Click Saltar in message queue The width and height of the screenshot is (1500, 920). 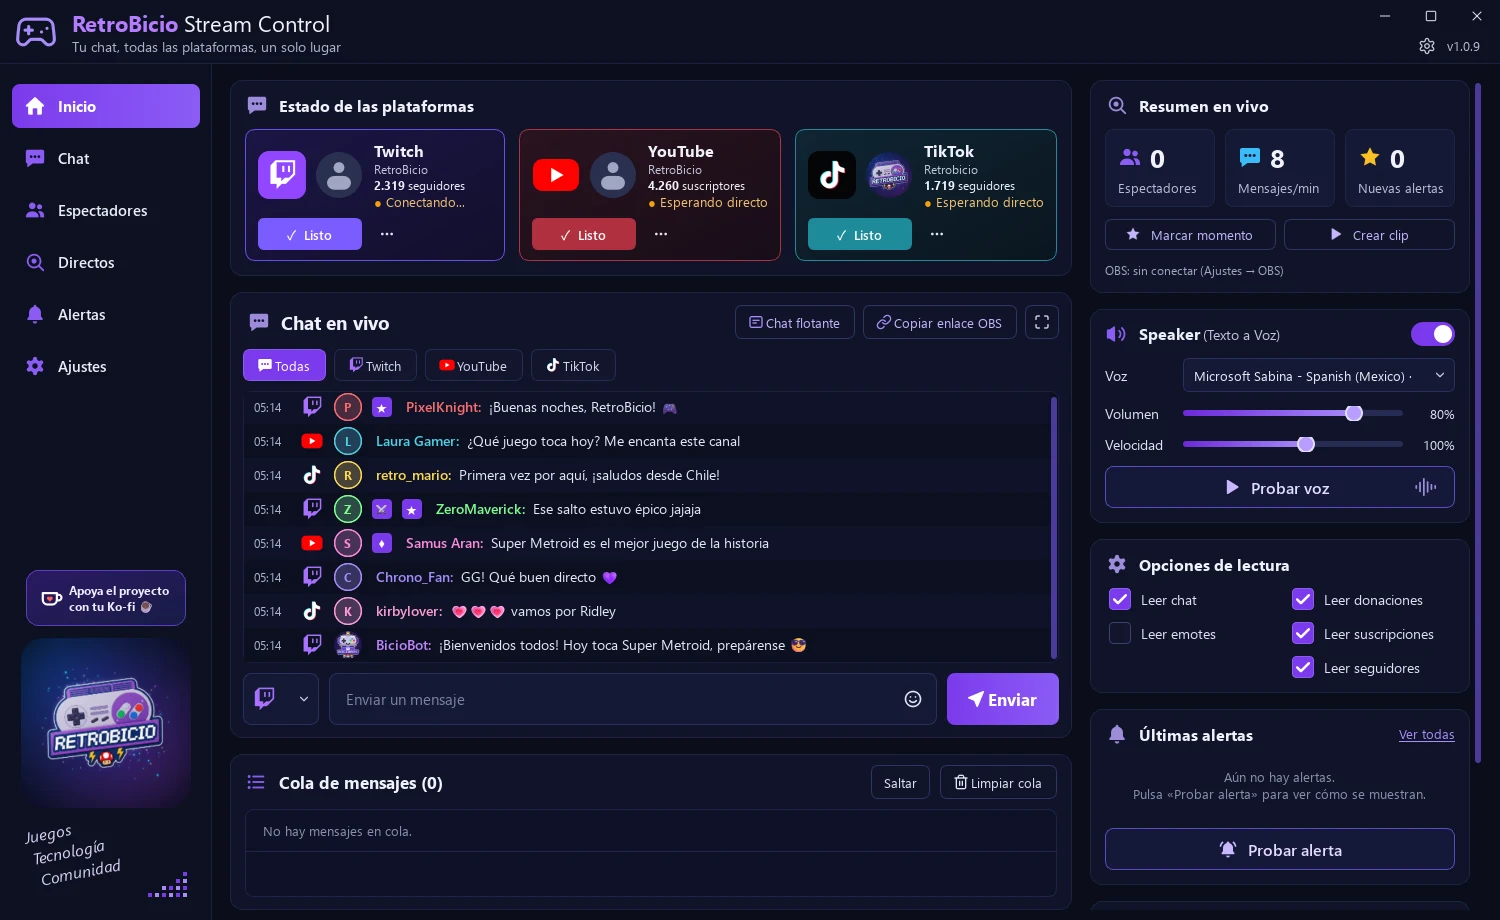click(900, 782)
